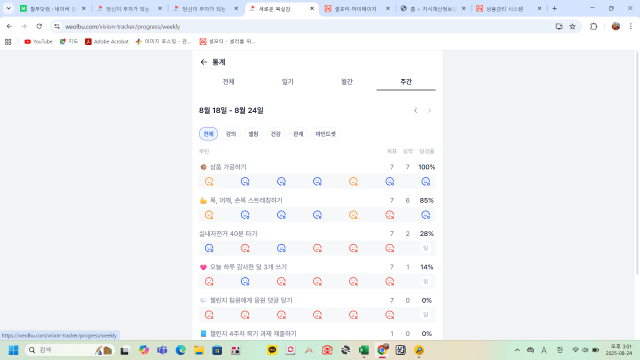Click the 100% achievement value
This screenshot has width=640, height=360.
click(427, 167)
